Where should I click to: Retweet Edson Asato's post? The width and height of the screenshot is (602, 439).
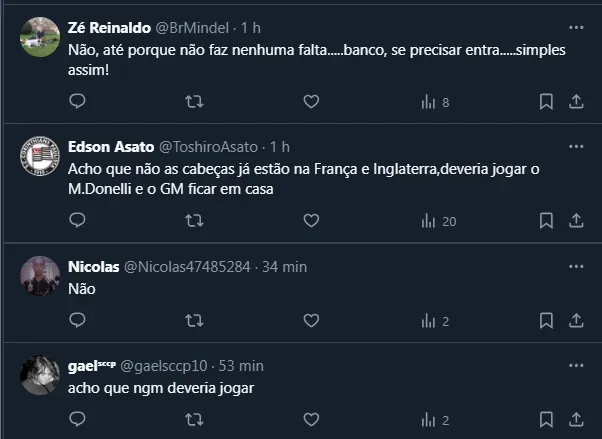(x=195, y=220)
